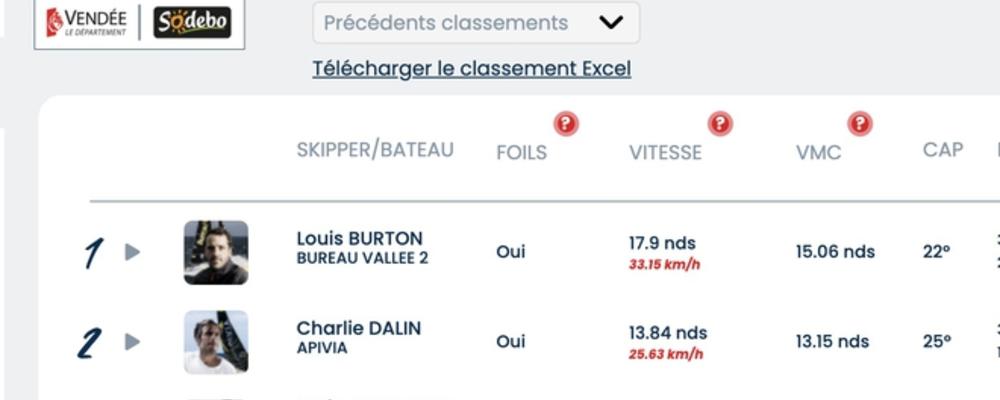Screen dimensions: 1000x400
Task: Open the Précédents classements dropdown
Action: click(x=476, y=23)
